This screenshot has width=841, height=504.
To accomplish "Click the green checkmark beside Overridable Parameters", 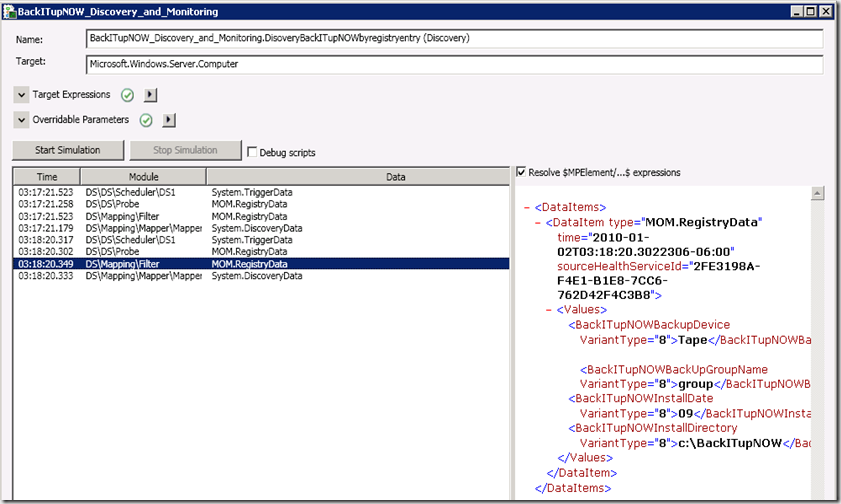I will (146, 120).
